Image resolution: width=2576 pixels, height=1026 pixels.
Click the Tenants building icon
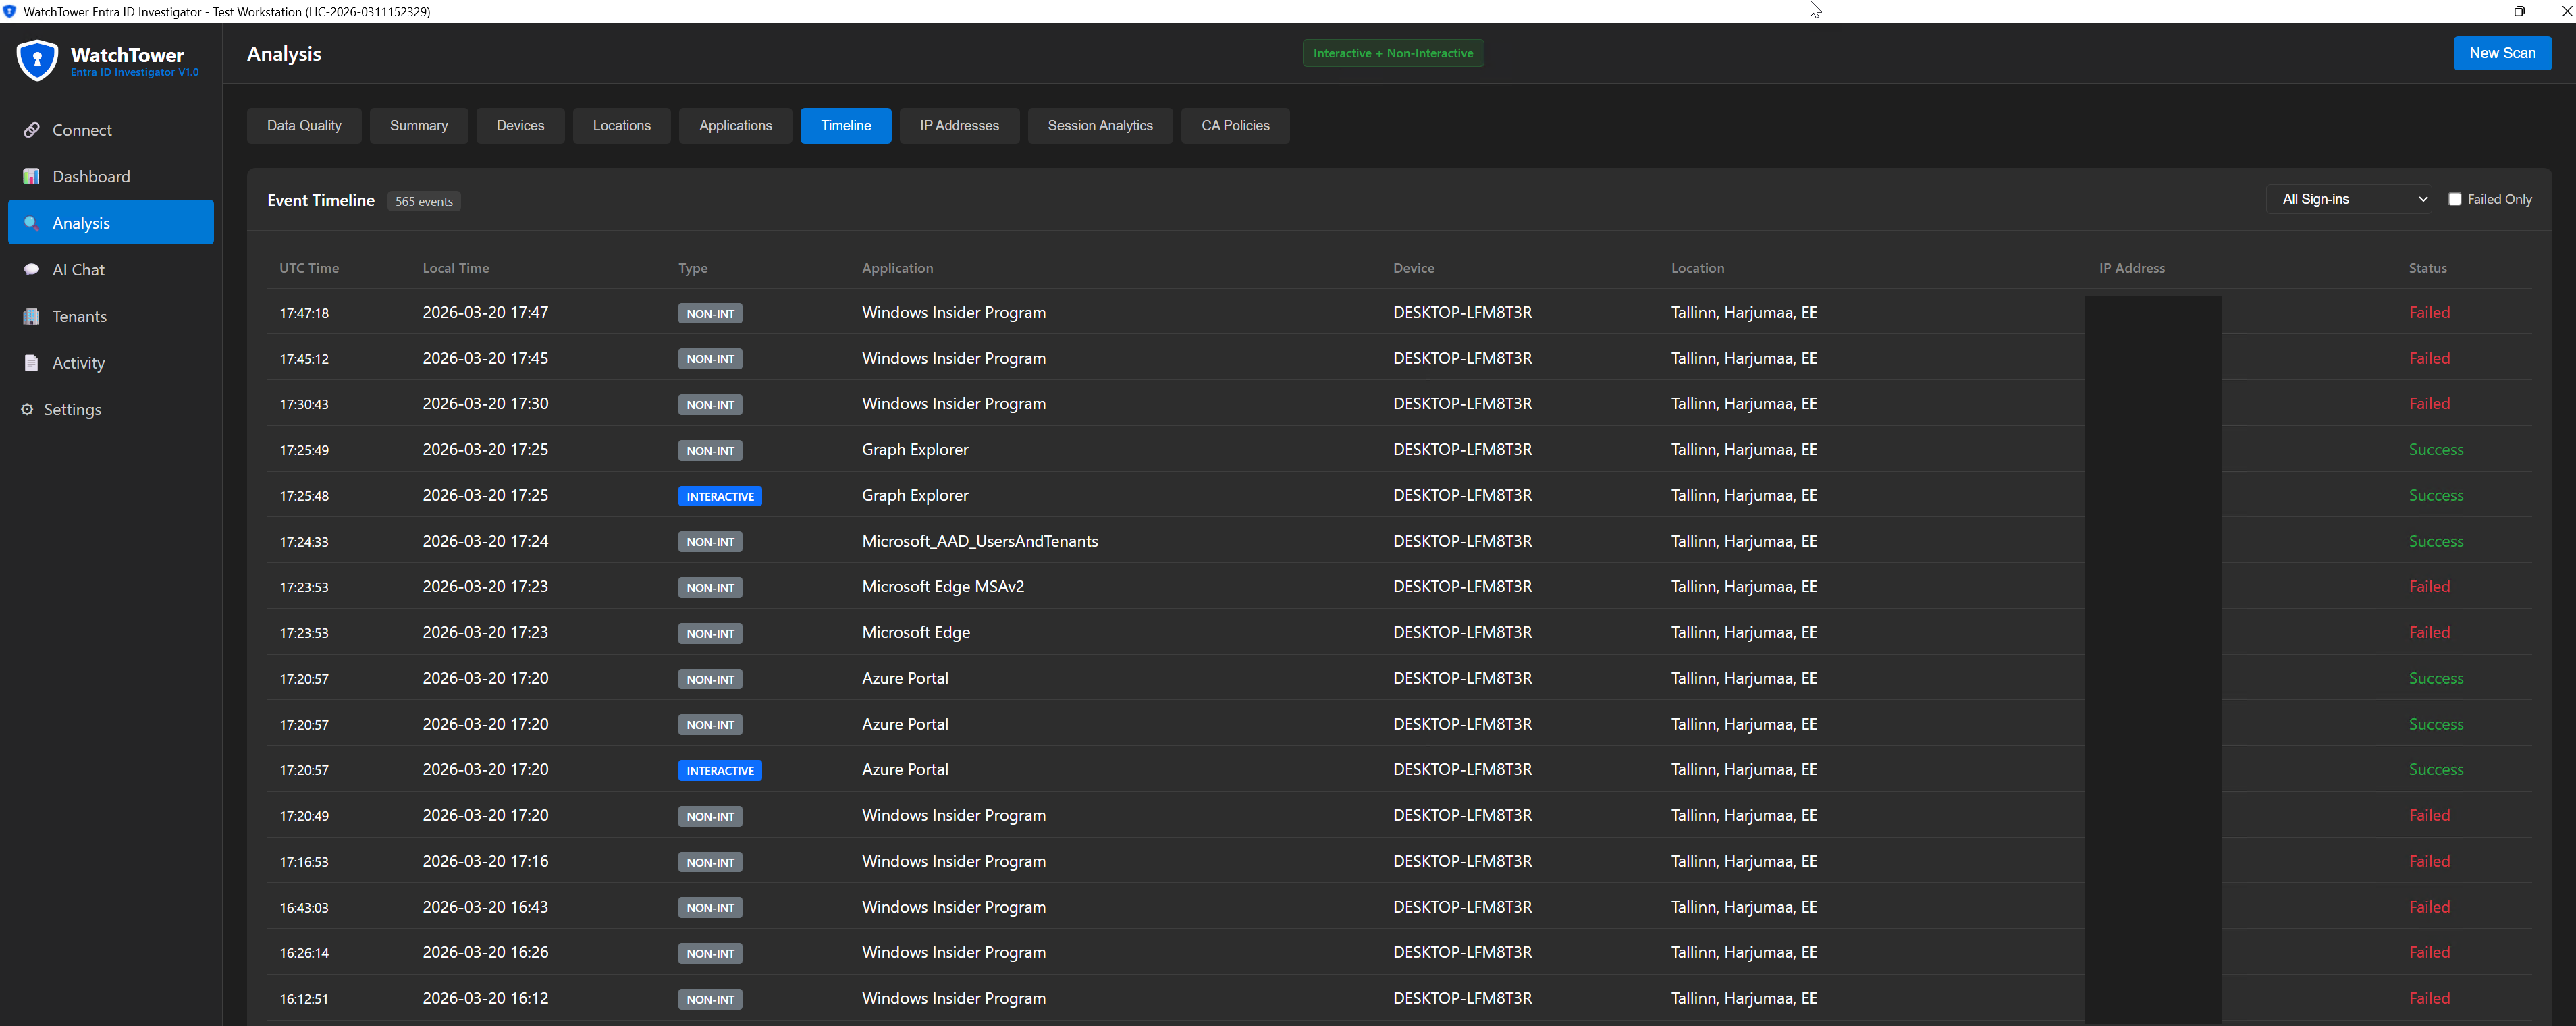point(32,316)
